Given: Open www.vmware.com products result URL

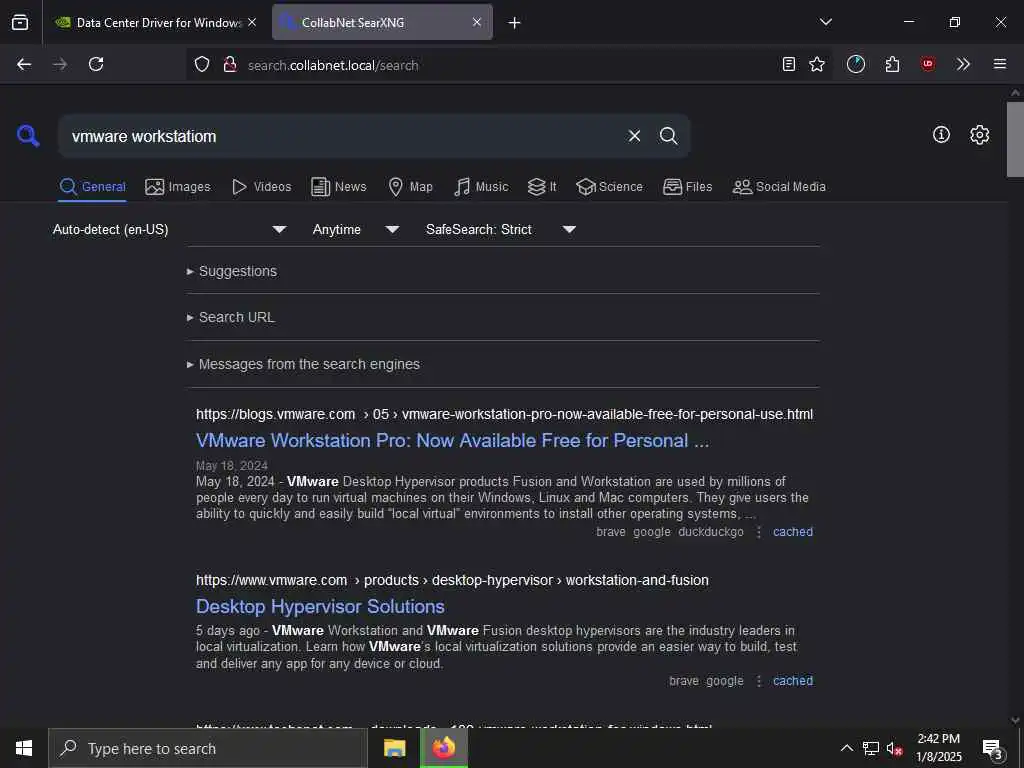Looking at the screenshot, I should [x=452, y=580].
